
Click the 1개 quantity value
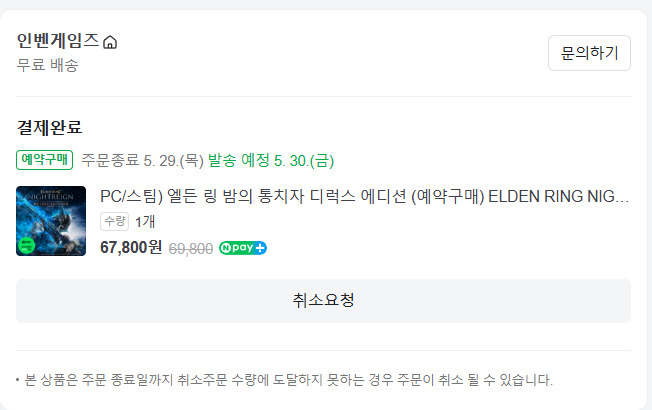[x=145, y=222]
